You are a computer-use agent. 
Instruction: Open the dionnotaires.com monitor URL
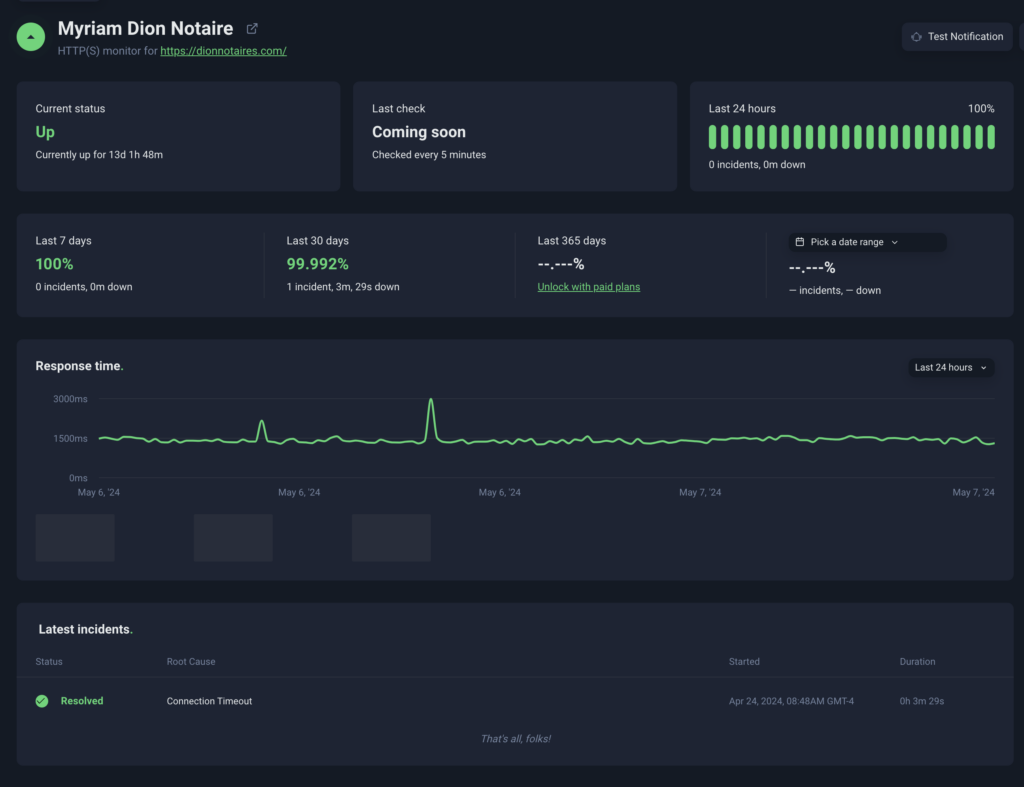[x=223, y=51]
